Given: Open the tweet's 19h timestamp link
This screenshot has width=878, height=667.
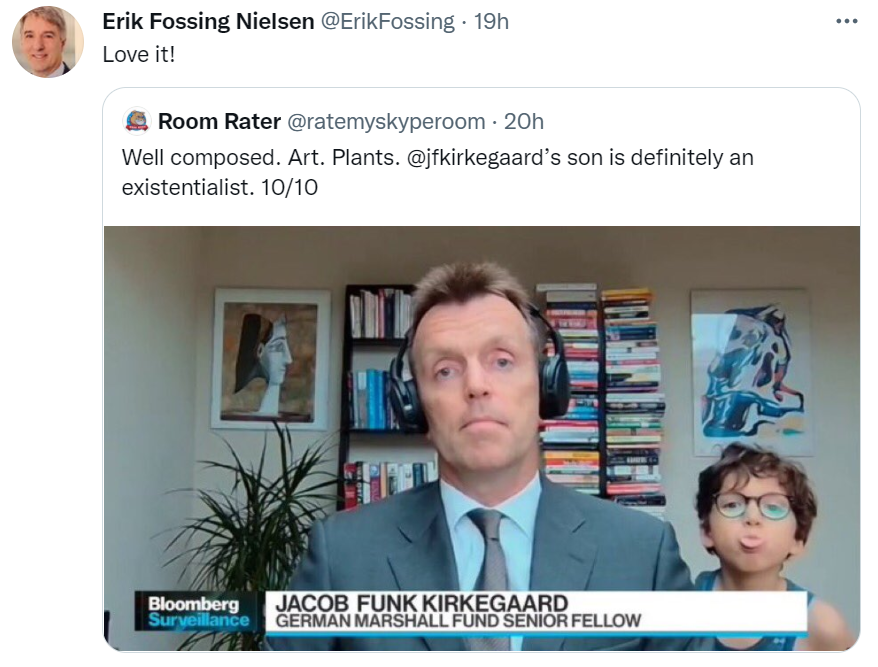Looking at the screenshot, I should click(x=491, y=21).
